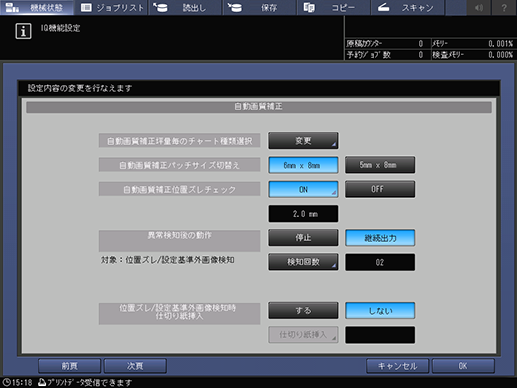Click the 位置ズレ/設定基準外画像検知時 仕切り紙挿入 label

179,313
